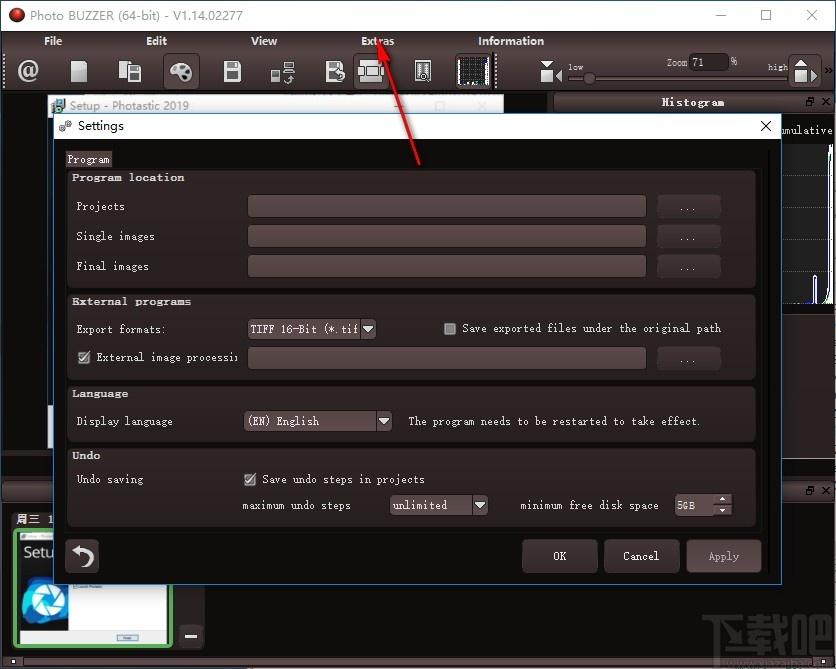
Task: Click the Final images path field
Action: click(x=447, y=266)
